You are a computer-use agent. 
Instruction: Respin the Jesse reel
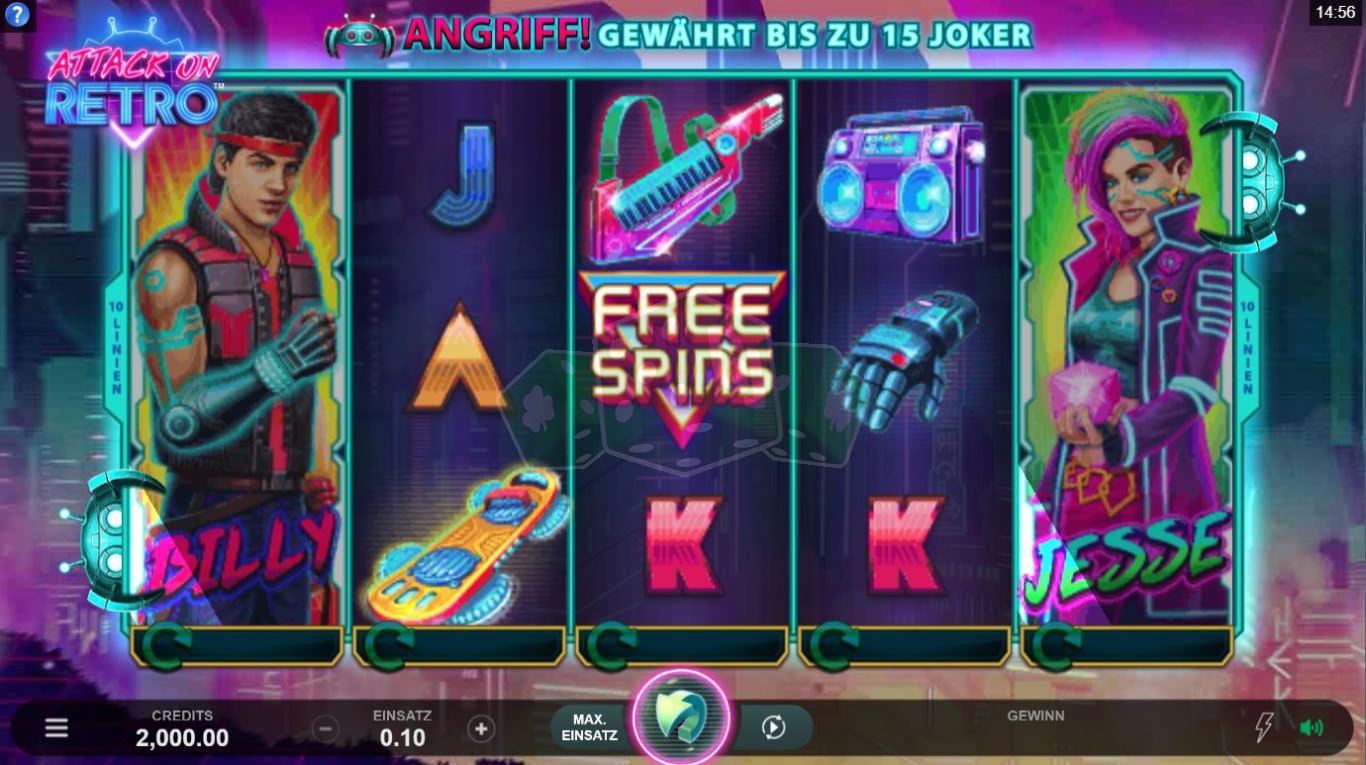1128,646
